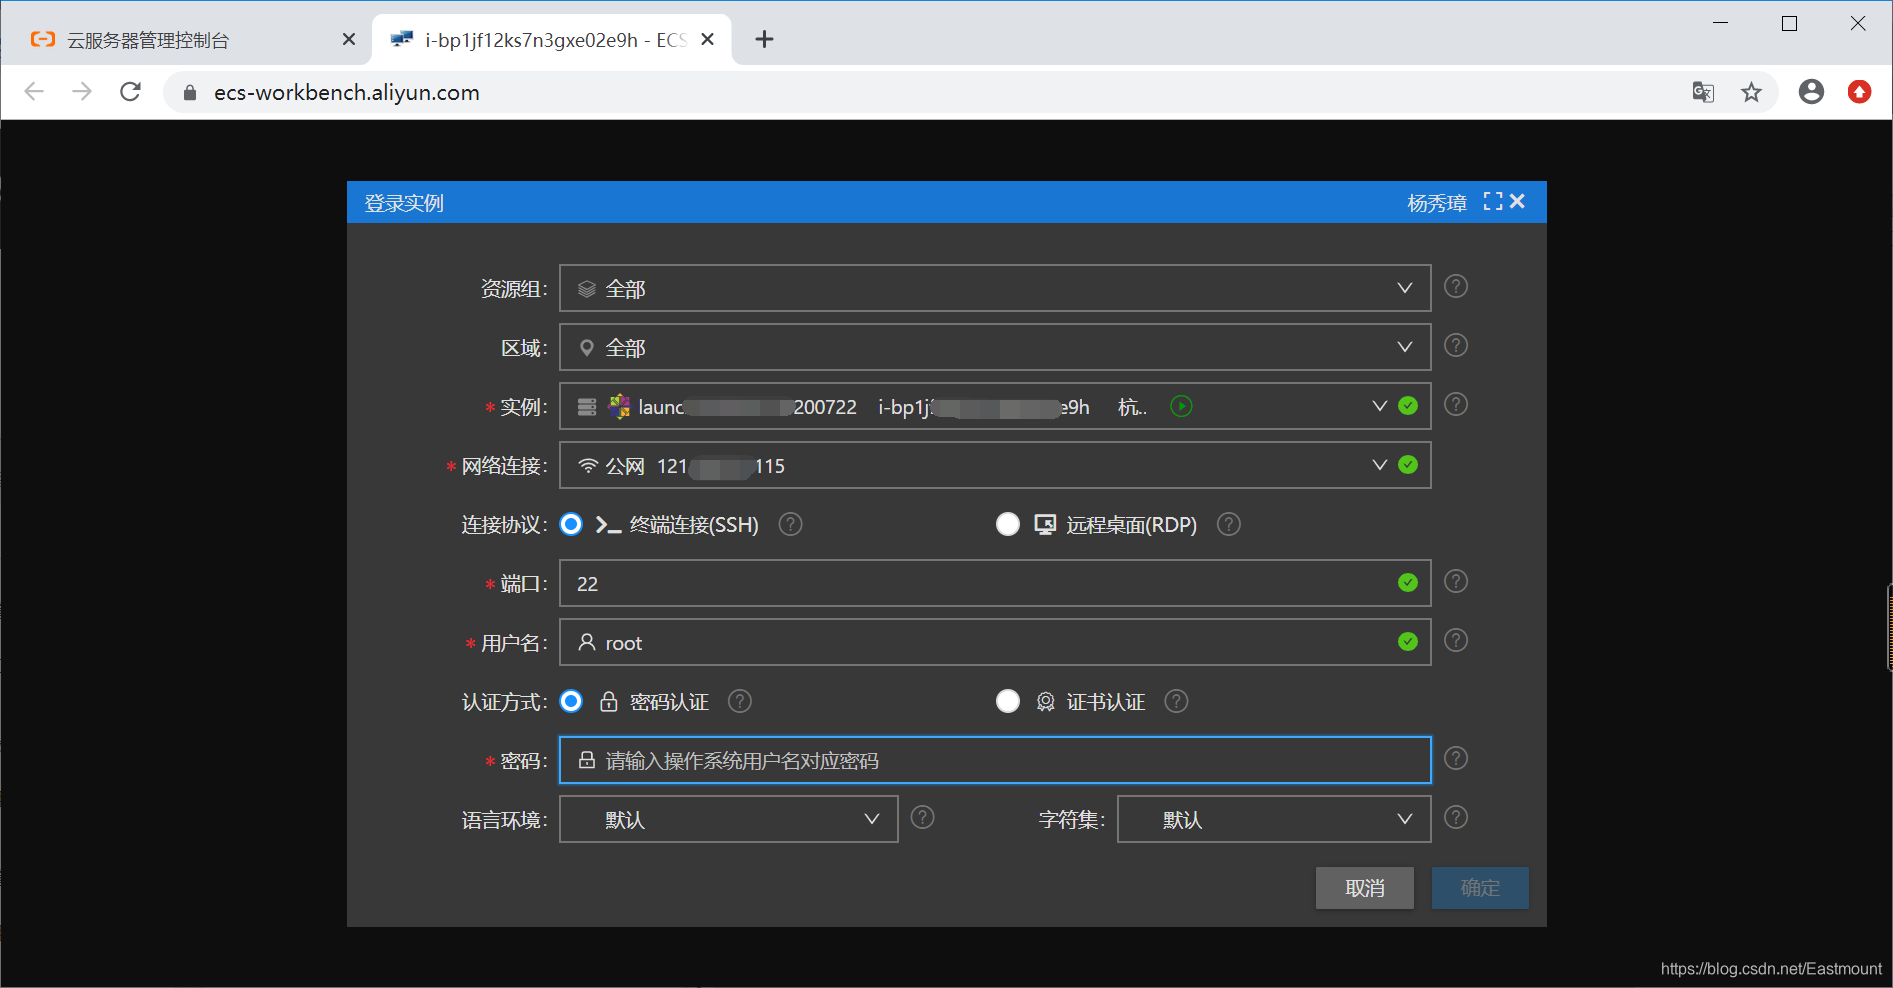Open a new browser tab
The height and width of the screenshot is (988, 1893).
pyautogui.click(x=764, y=39)
